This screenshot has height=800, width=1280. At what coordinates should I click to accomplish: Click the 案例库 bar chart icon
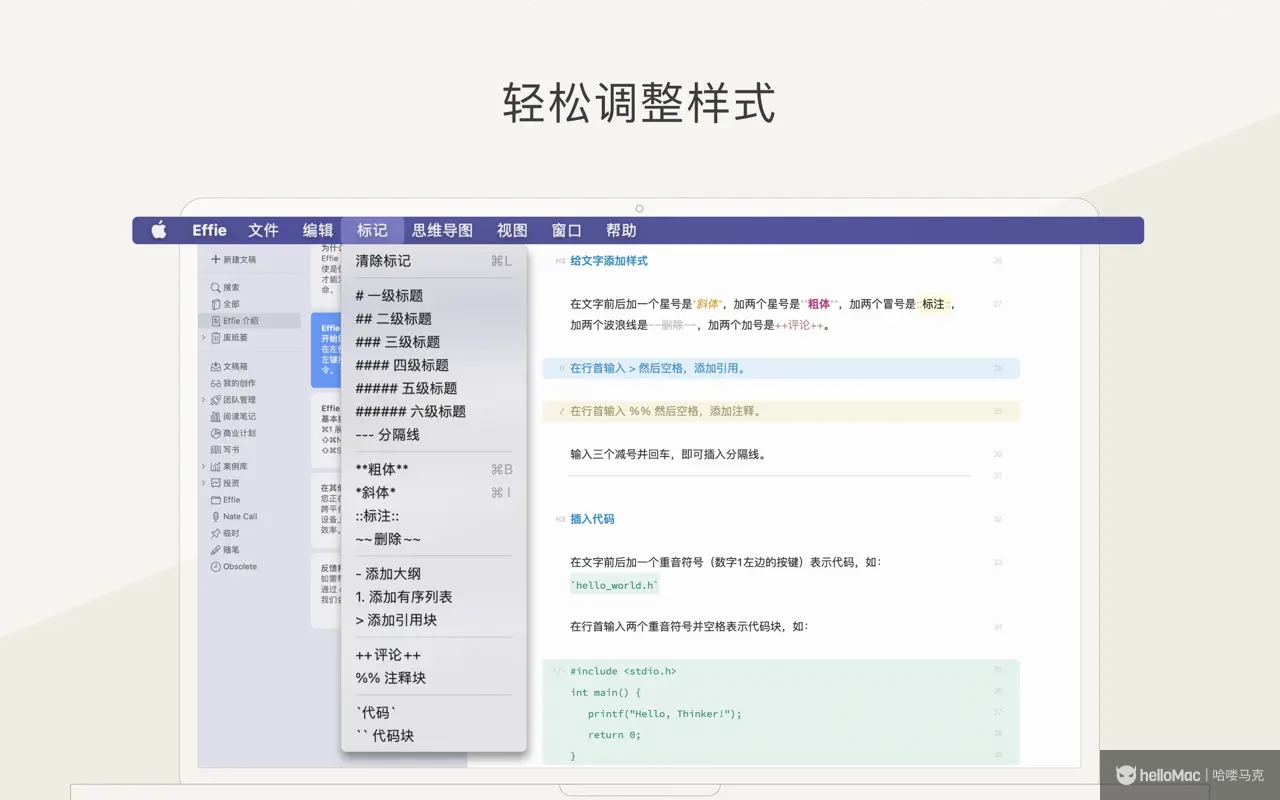215,467
